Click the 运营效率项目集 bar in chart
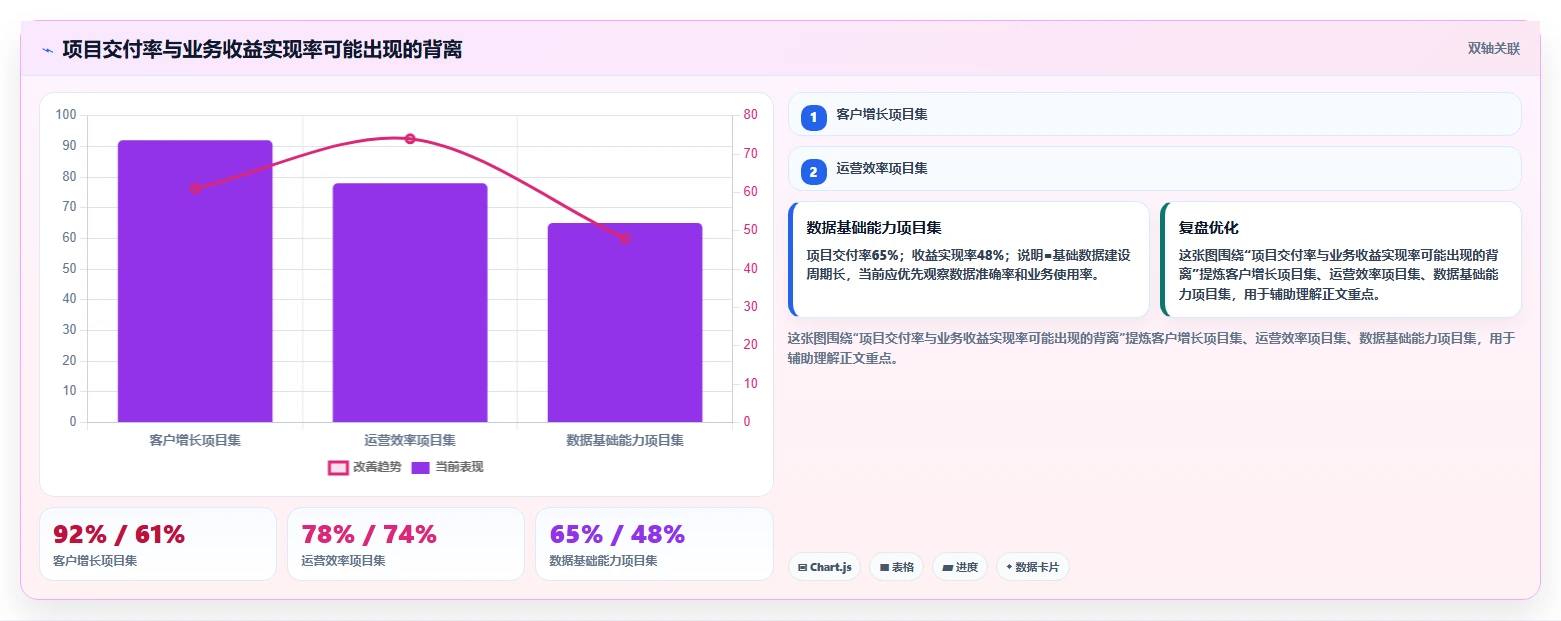The height and width of the screenshot is (621, 1561). coord(410,303)
